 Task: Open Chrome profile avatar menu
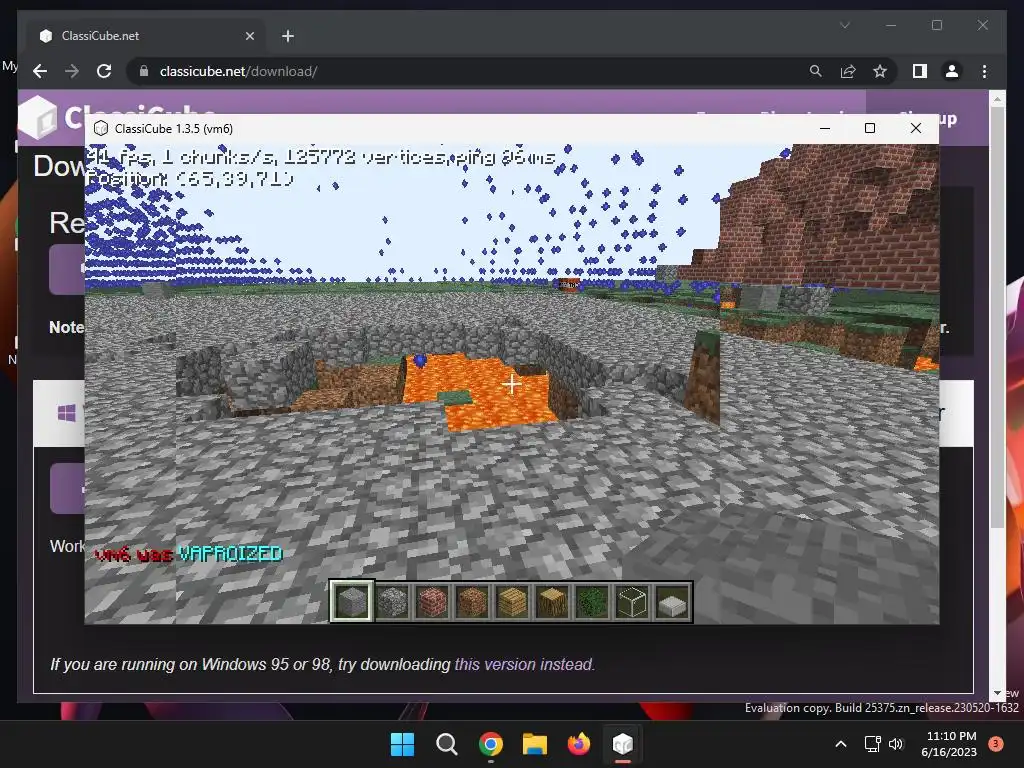click(x=952, y=71)
